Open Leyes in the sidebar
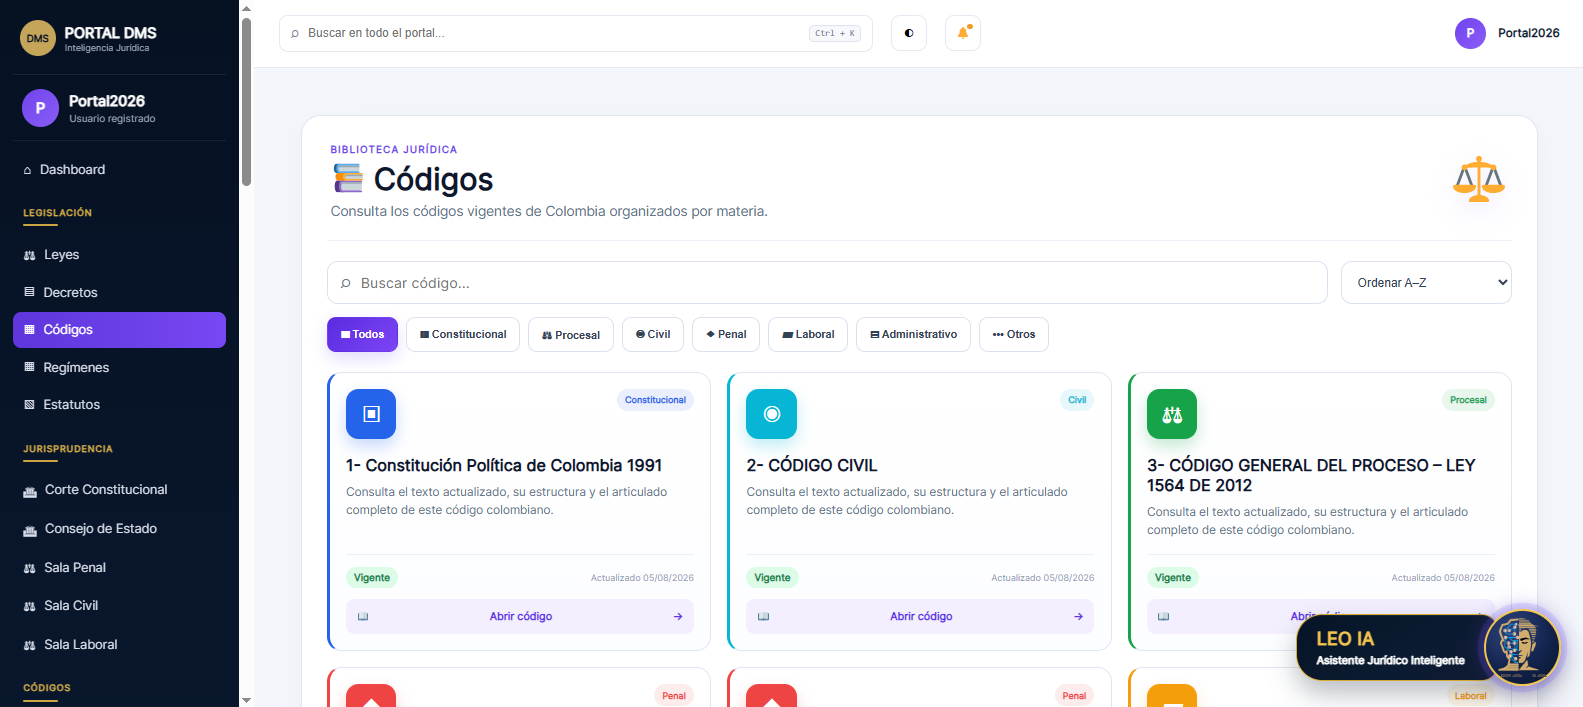Image resolution: width=1583 pixels, height=707 pixels. (119, 255)
